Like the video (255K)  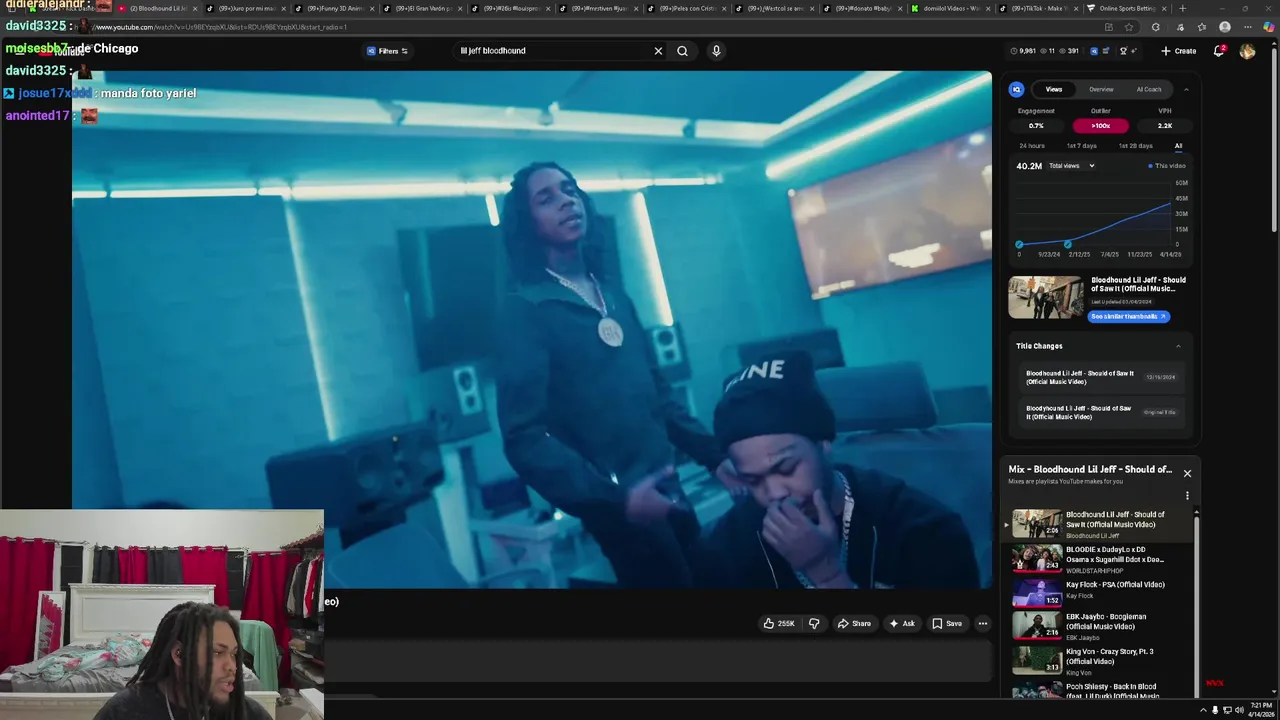click(x=779, y=624)
